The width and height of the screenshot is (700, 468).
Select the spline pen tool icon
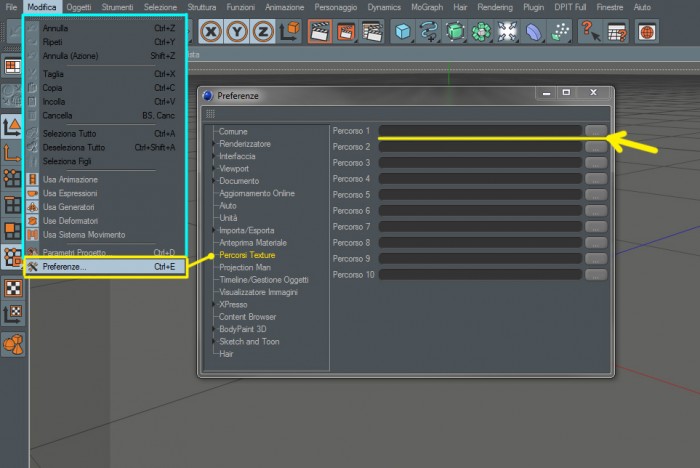click(x=429, y=32)
